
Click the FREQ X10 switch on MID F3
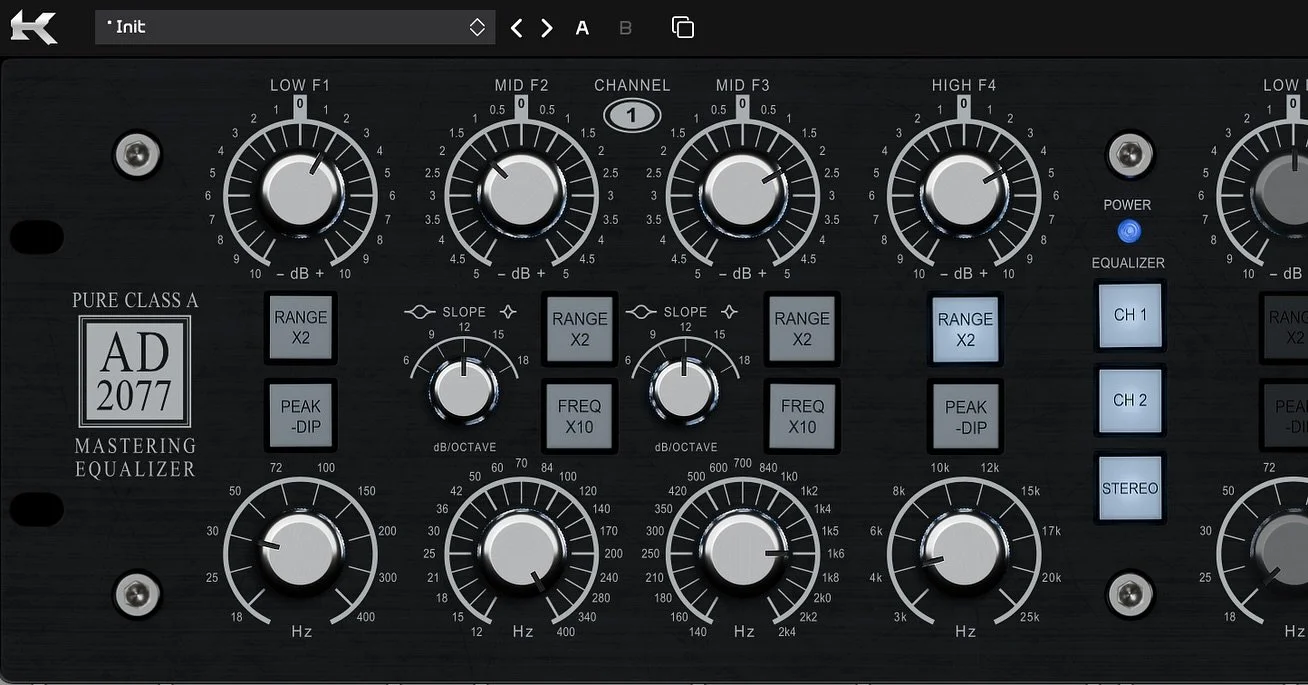click(801, 415)
